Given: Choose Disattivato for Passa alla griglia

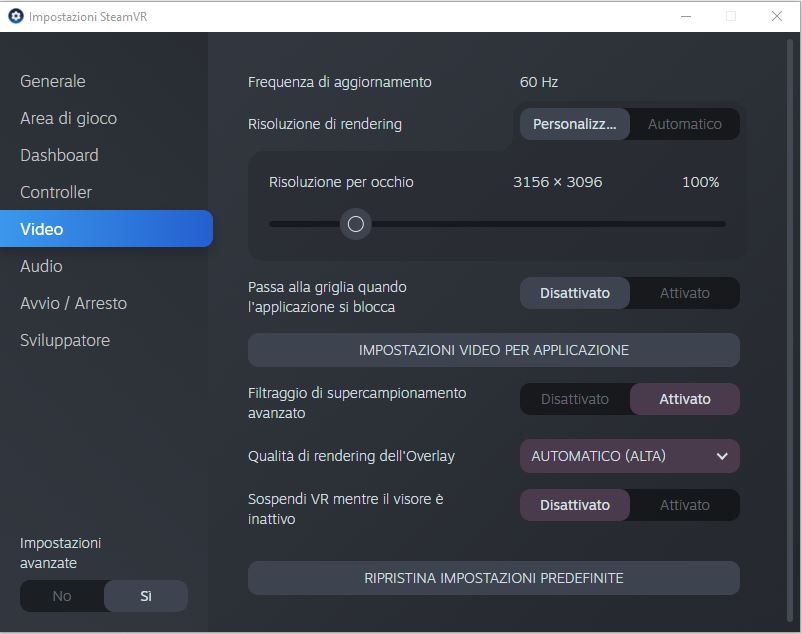Looking at the screenshot, I should pyautogui.click(x=575, y=293).
